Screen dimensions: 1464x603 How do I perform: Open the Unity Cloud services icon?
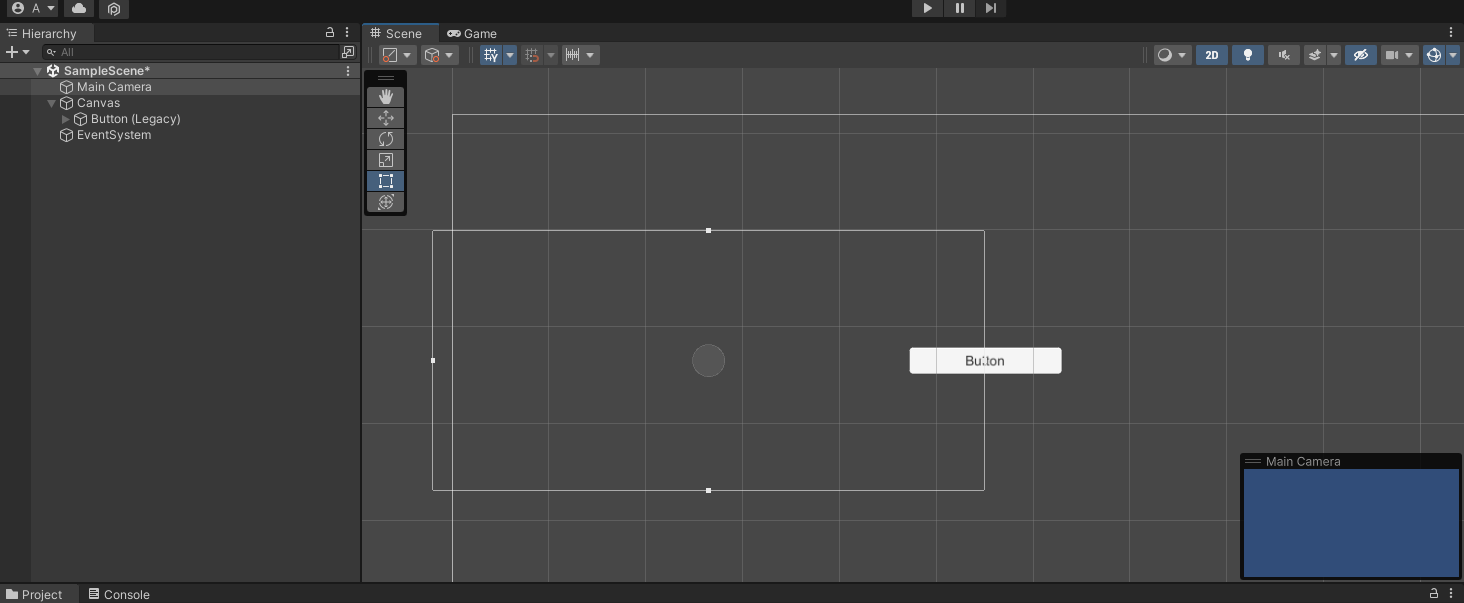click(79, 8)
